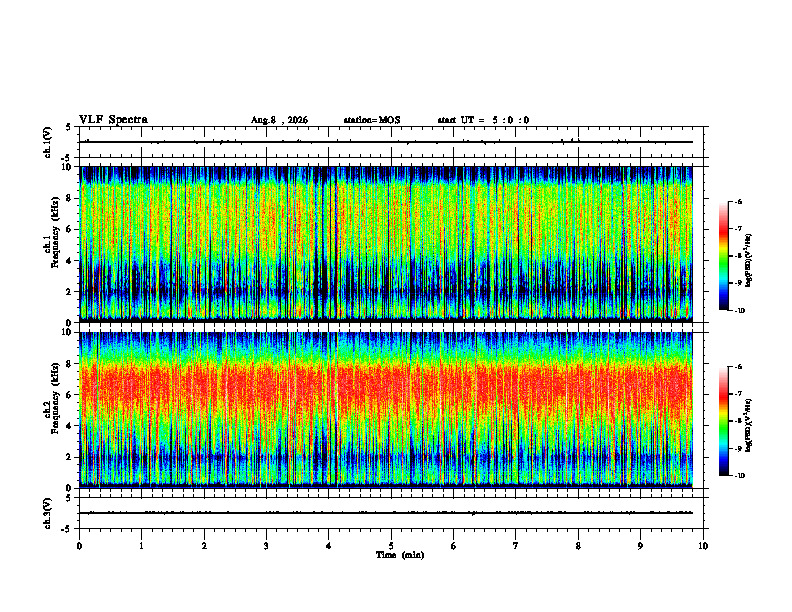Click the ch.1 frequency tick label '4'
Viewport: 792px width, 612px height.
pyautogui.click(x=70, y=261)
